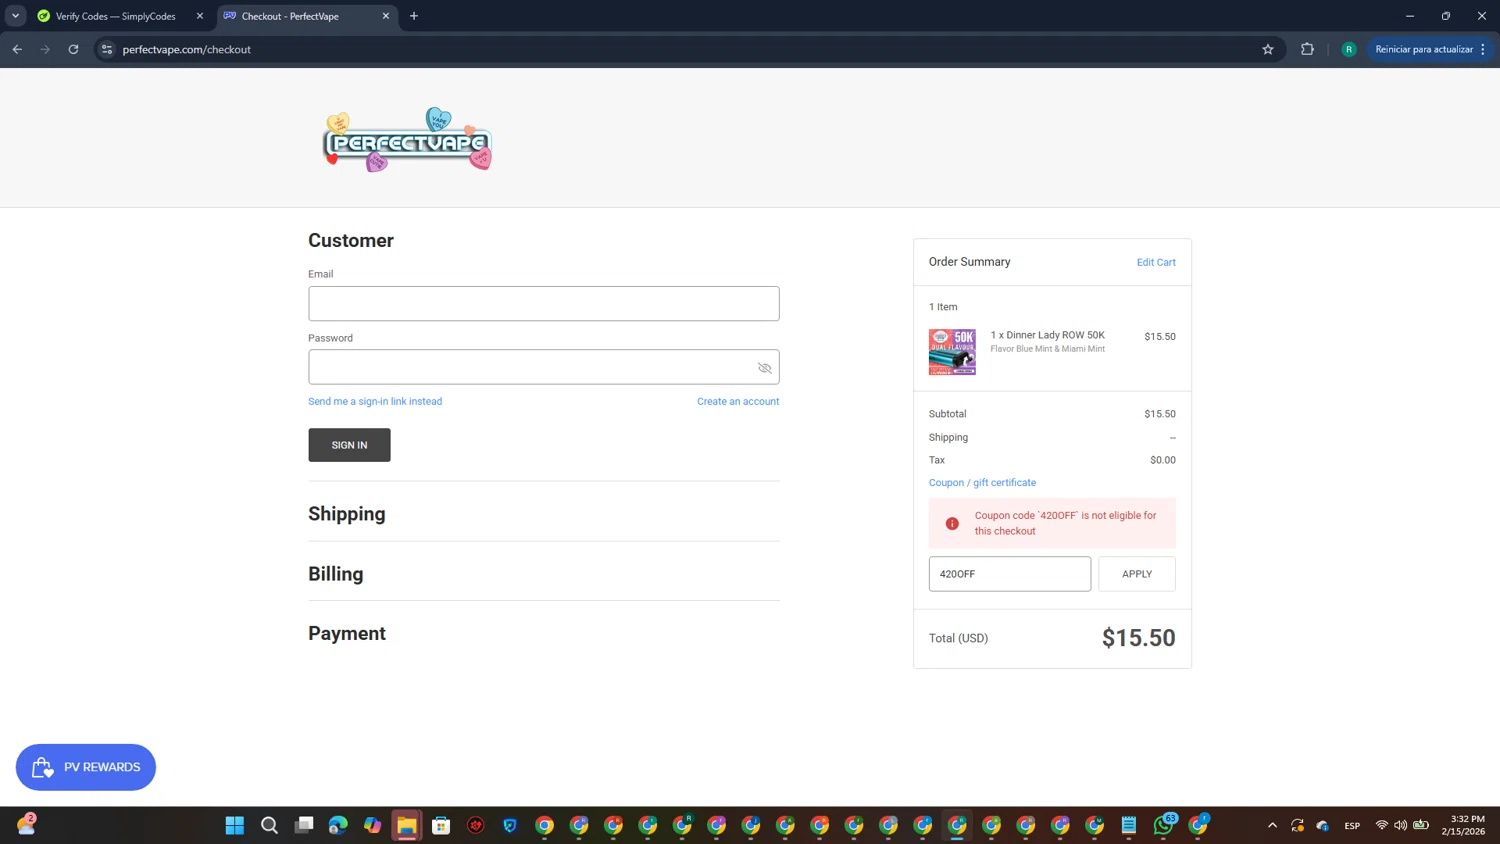Screen dimensions: 1500x844
Task: Open the clock showing 3:32 PM
Action: coord(1463,825)
